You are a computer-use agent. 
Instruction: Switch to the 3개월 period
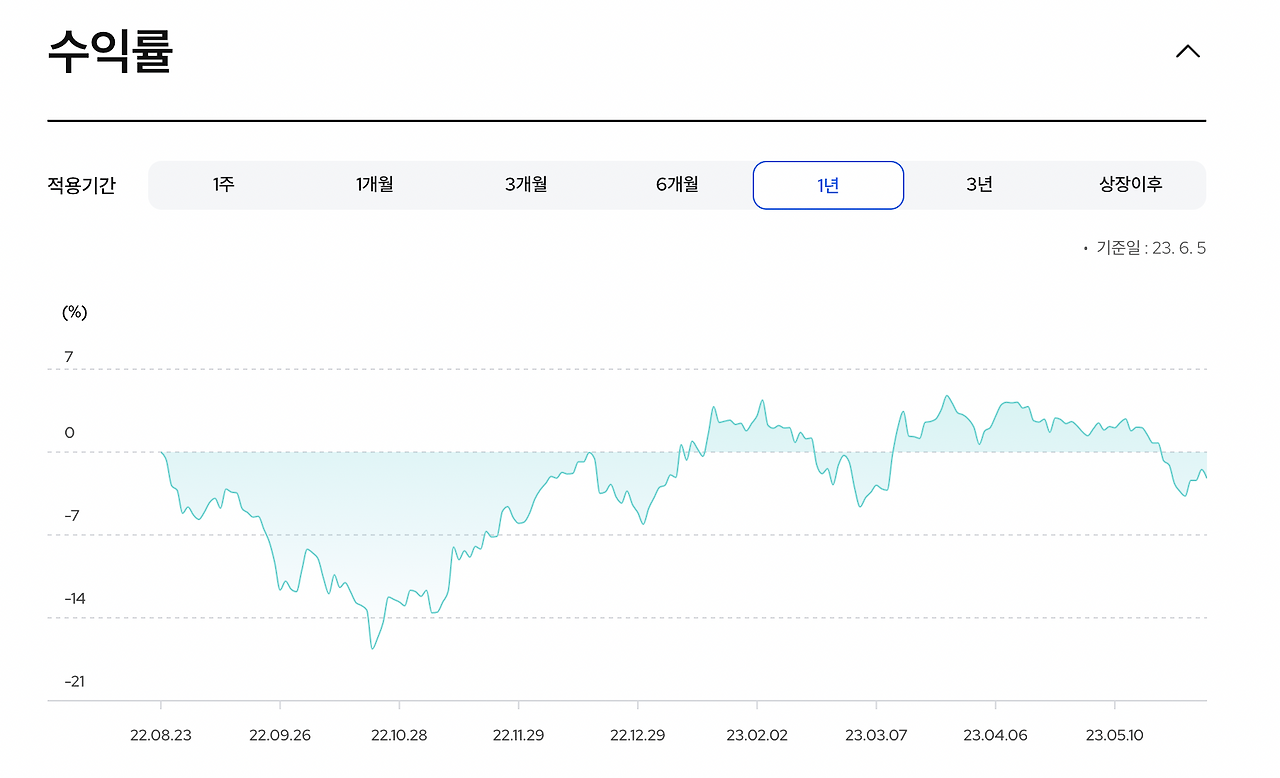click(x=525, y=184)
